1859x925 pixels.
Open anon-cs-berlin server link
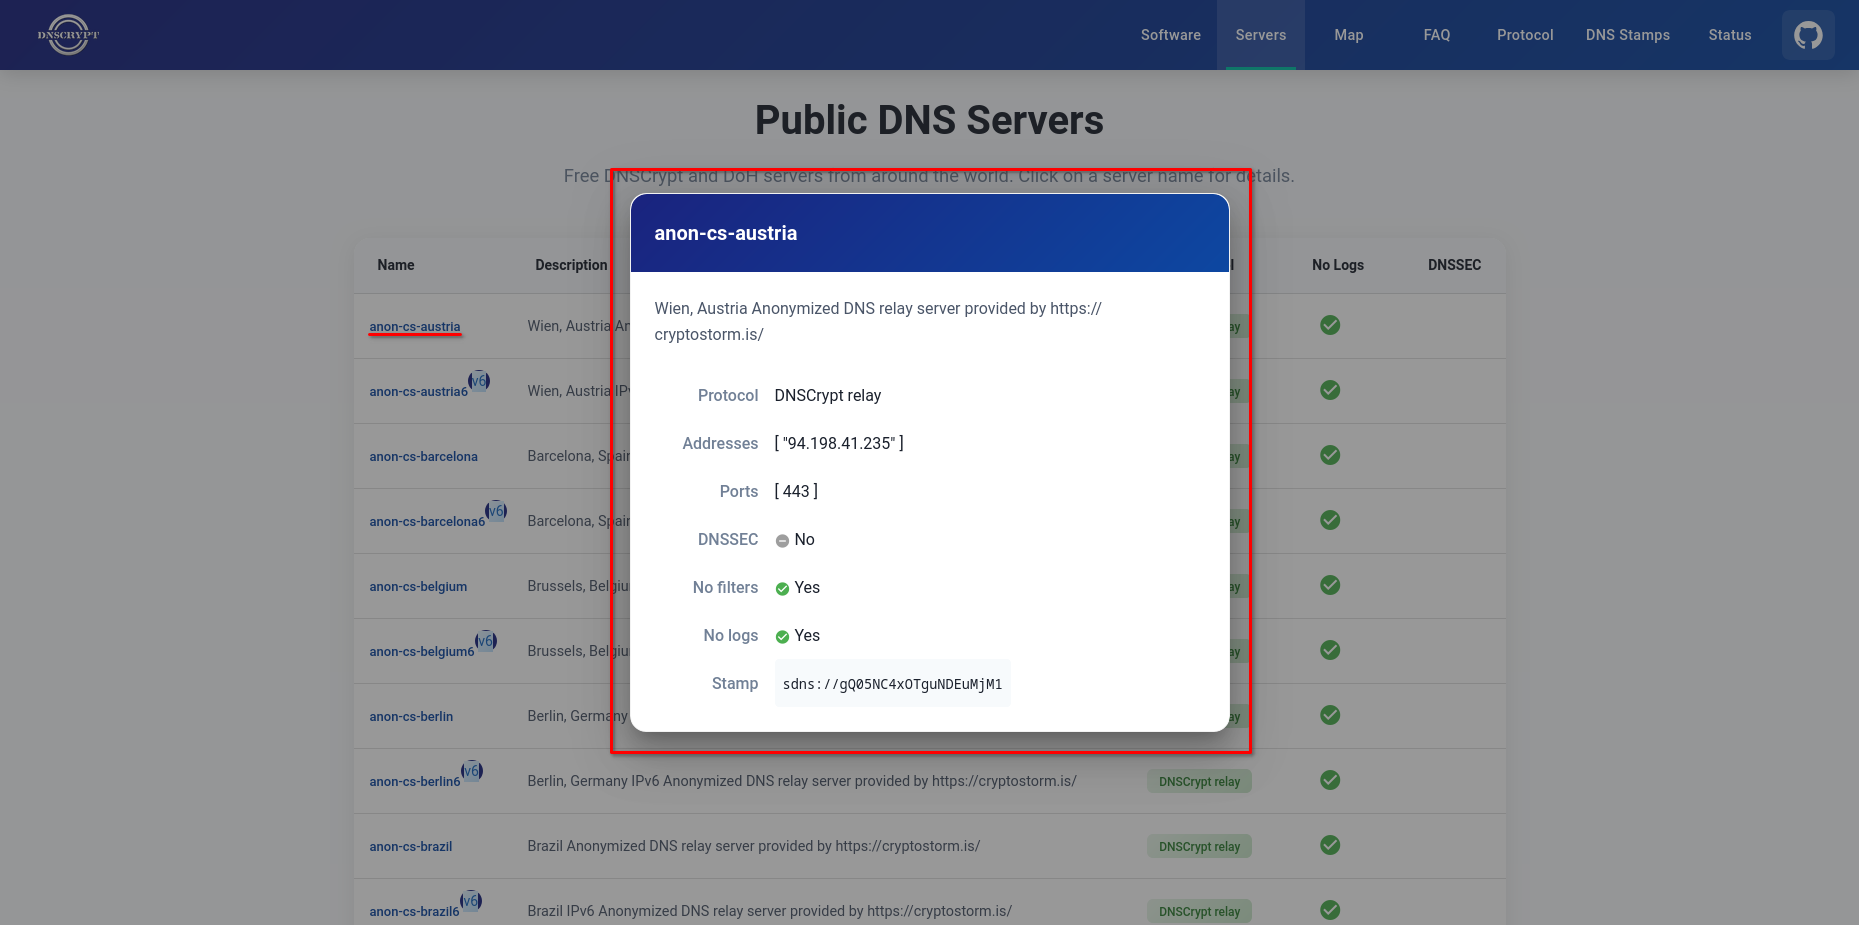(411, 717)
